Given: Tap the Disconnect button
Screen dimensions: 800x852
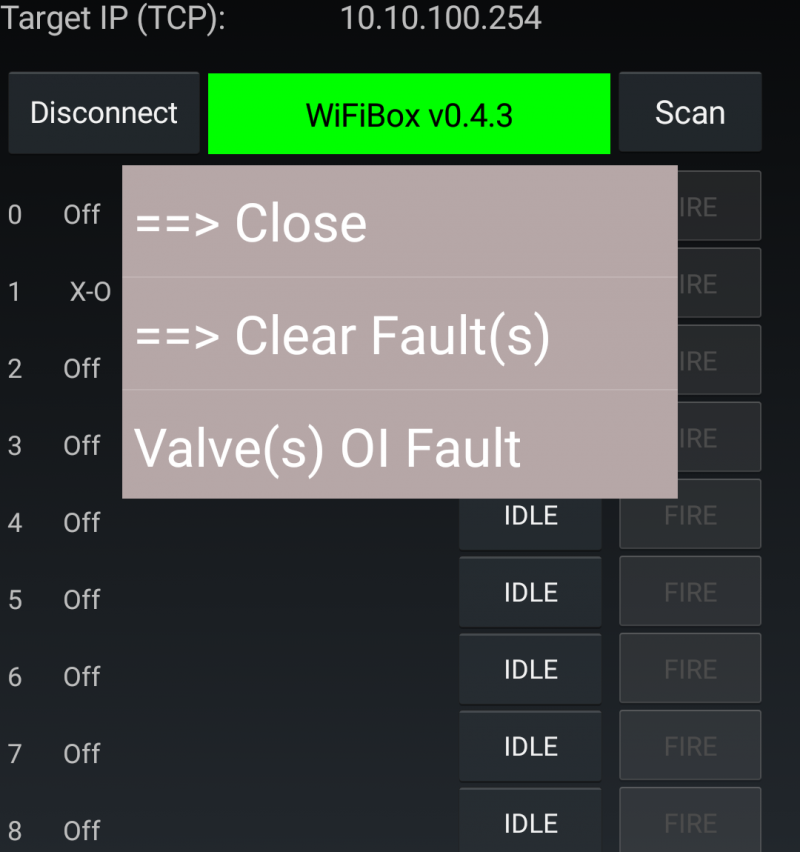Looking at the screenshot, I should [x=104, y=113].
